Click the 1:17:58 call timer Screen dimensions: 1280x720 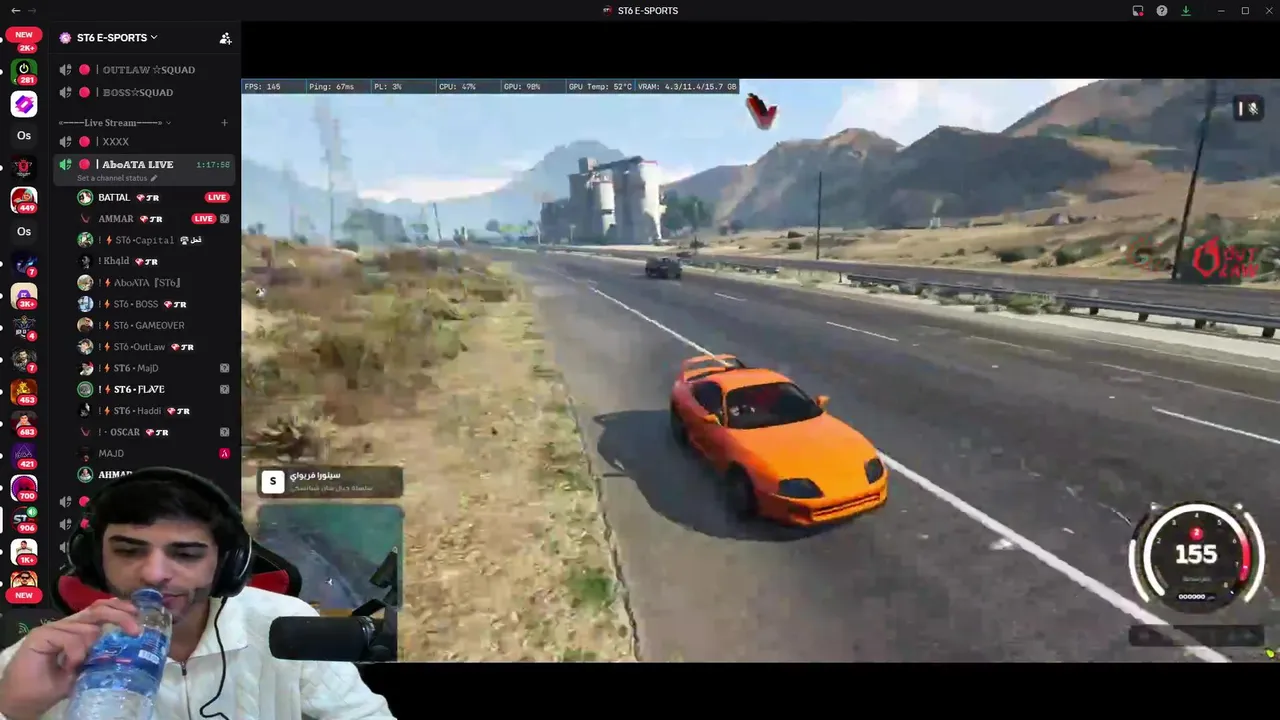[x=213, y=165]
